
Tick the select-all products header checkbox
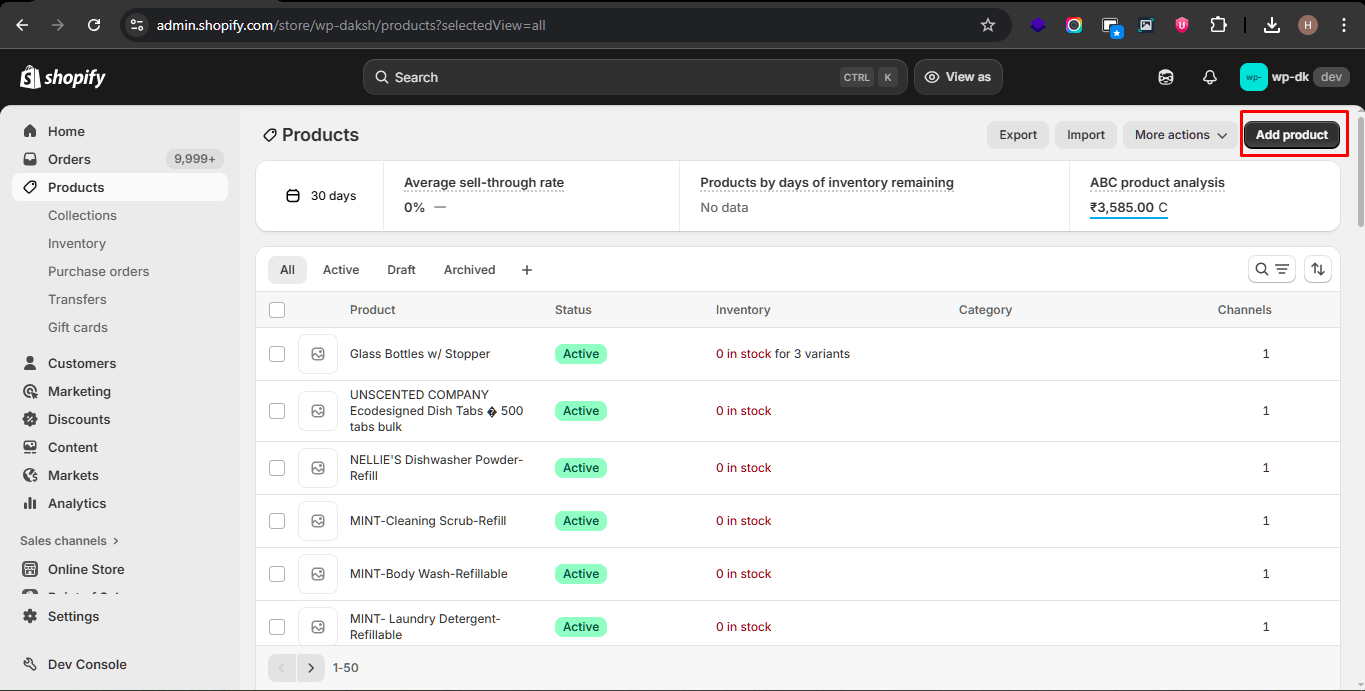[277, 310]
